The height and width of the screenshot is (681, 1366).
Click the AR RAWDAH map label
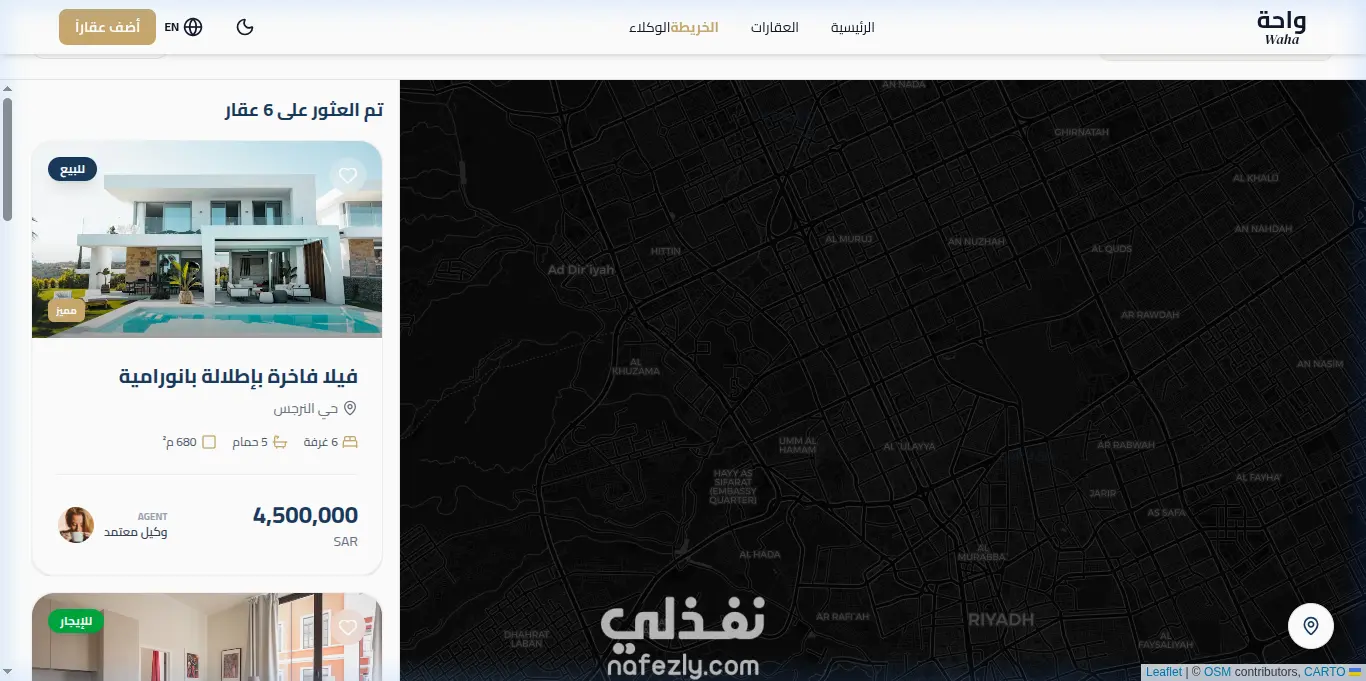point(1150,315)
